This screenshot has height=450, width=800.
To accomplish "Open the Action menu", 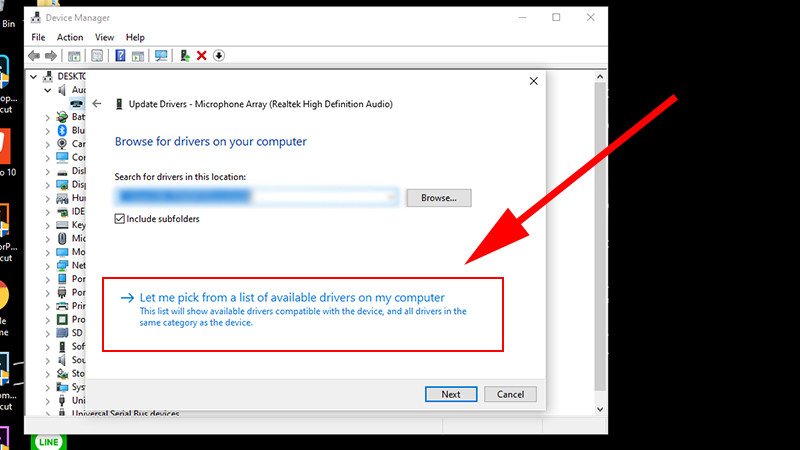I will click(x=70, y=37).
